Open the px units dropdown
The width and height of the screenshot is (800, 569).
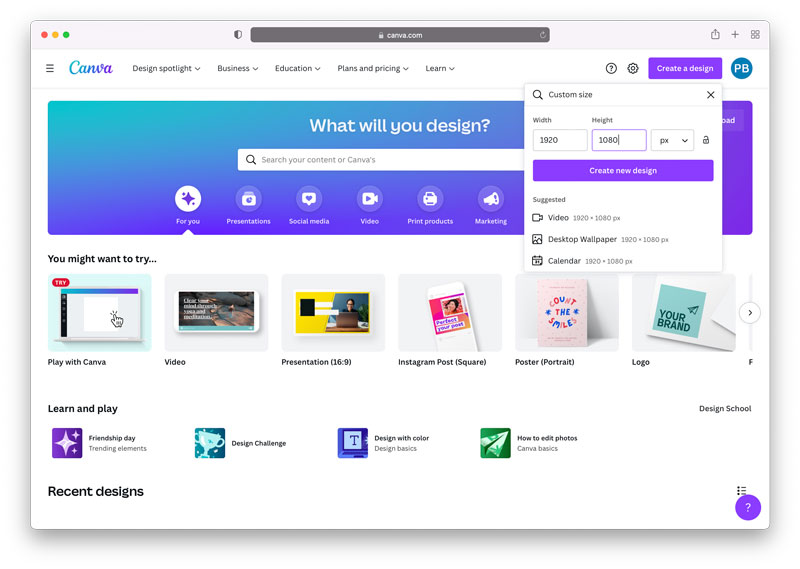[672, 140]
